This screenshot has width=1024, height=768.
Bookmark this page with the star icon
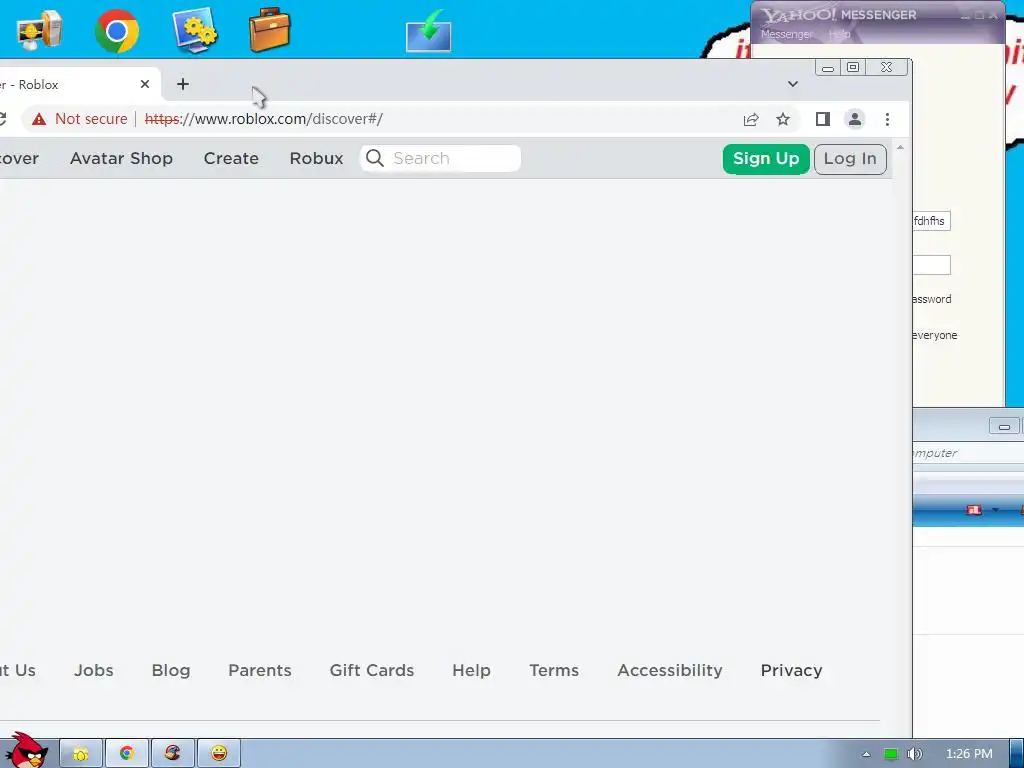point(783,120)
